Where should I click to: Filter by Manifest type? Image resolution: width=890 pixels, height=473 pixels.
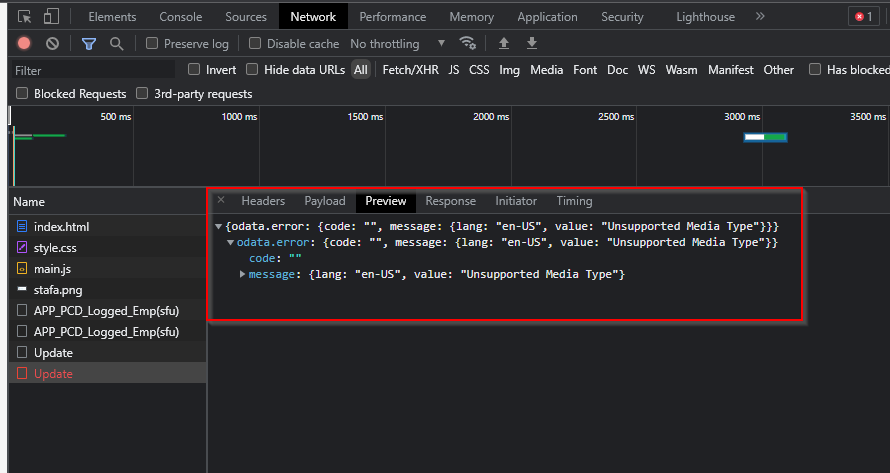coord(731,70)
